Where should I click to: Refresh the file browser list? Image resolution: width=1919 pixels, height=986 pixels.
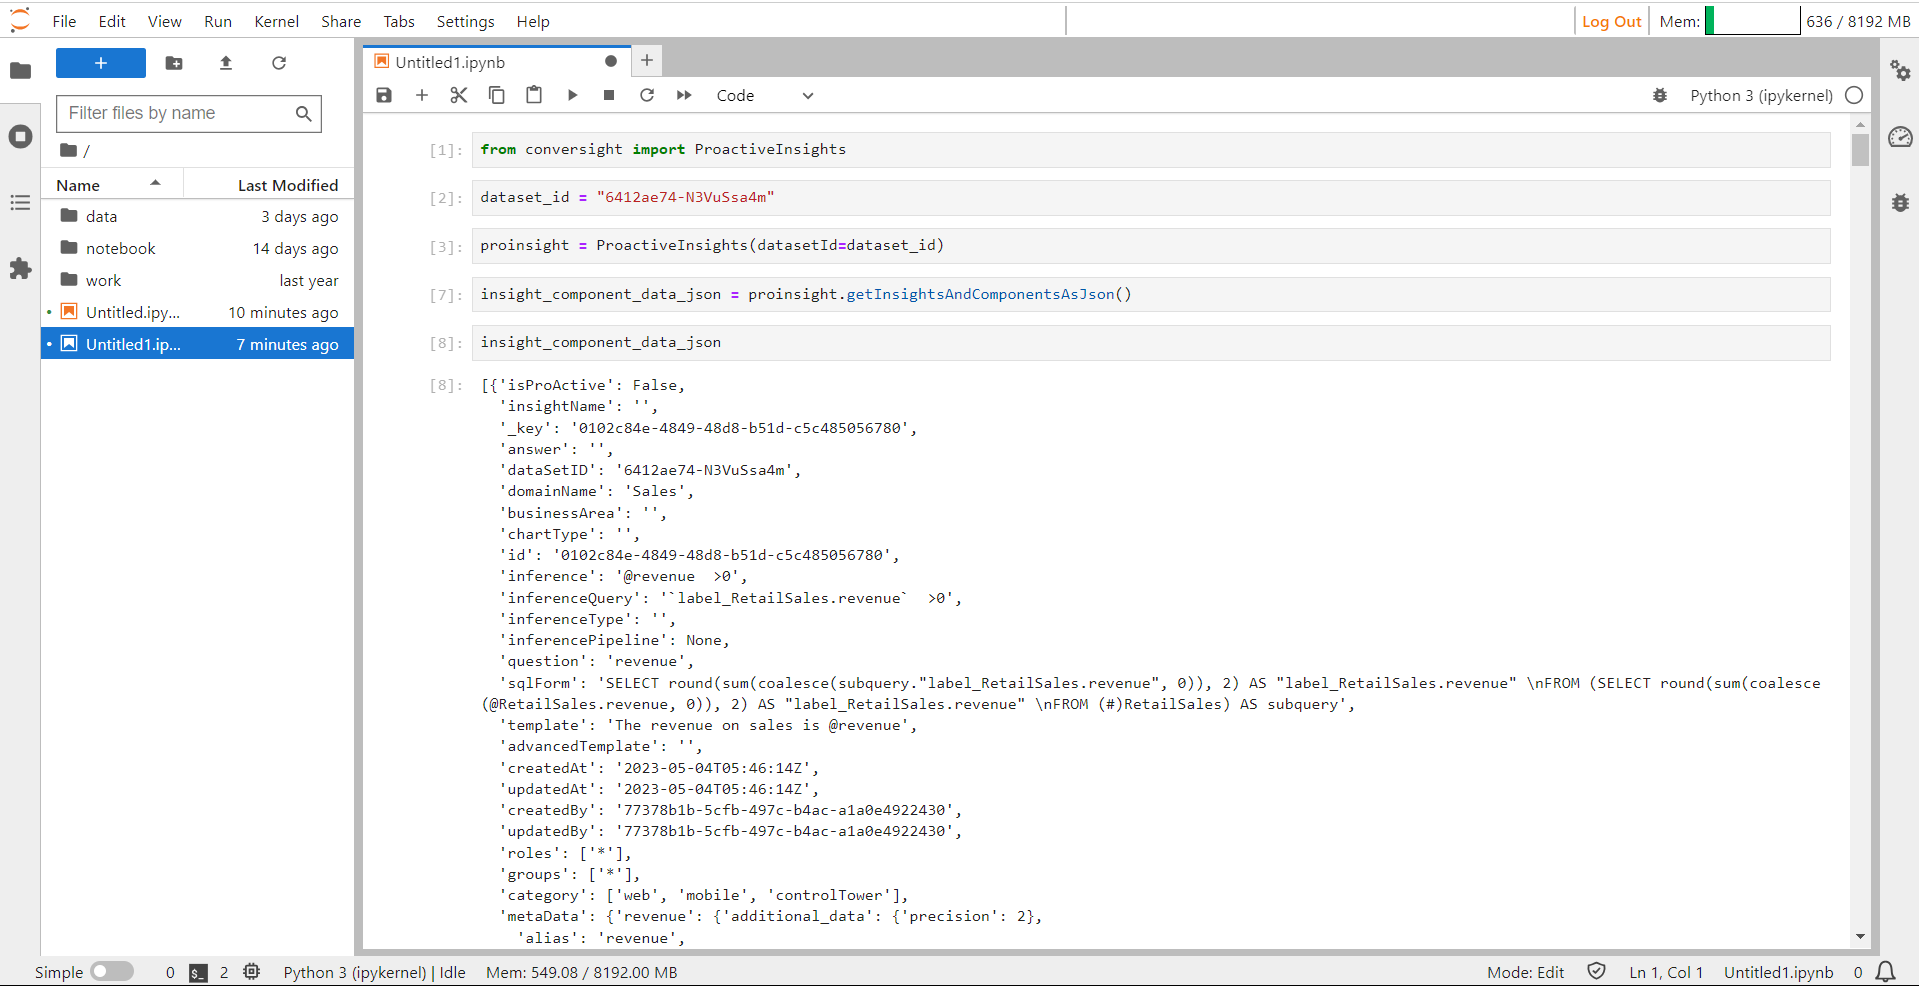279,63
